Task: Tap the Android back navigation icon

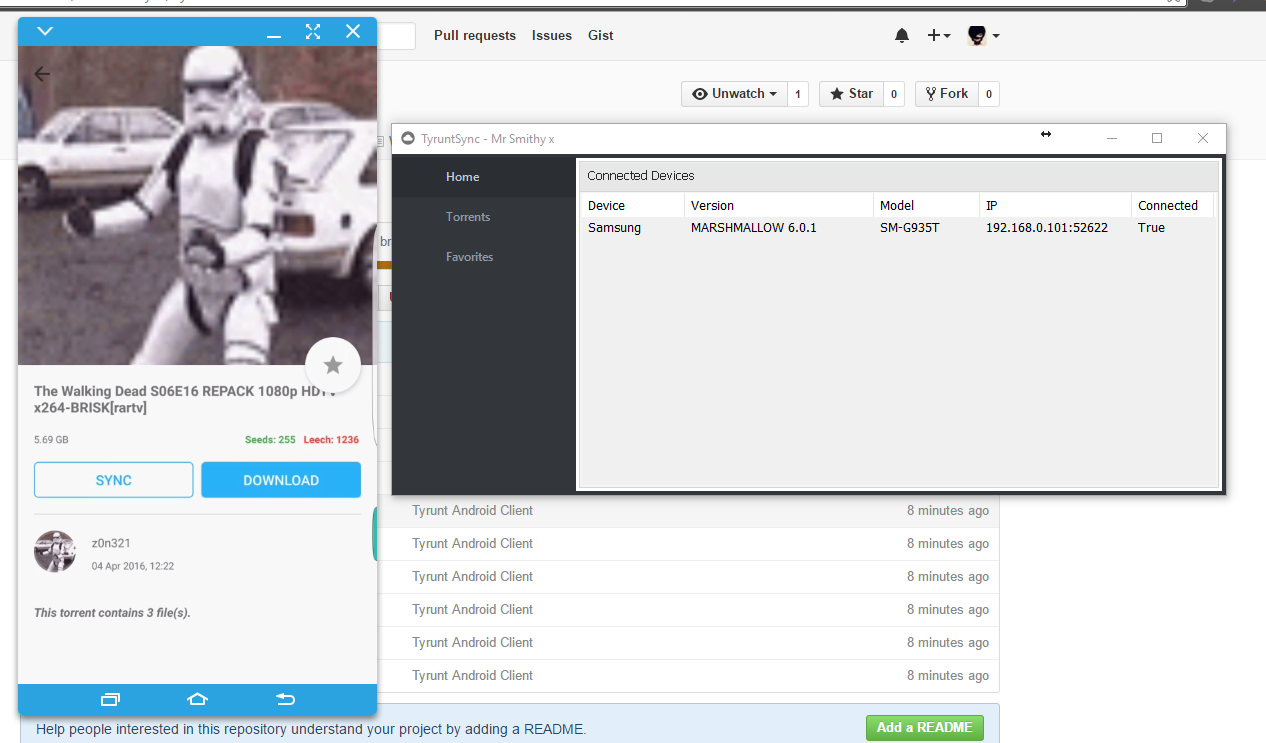Action: 285,699
